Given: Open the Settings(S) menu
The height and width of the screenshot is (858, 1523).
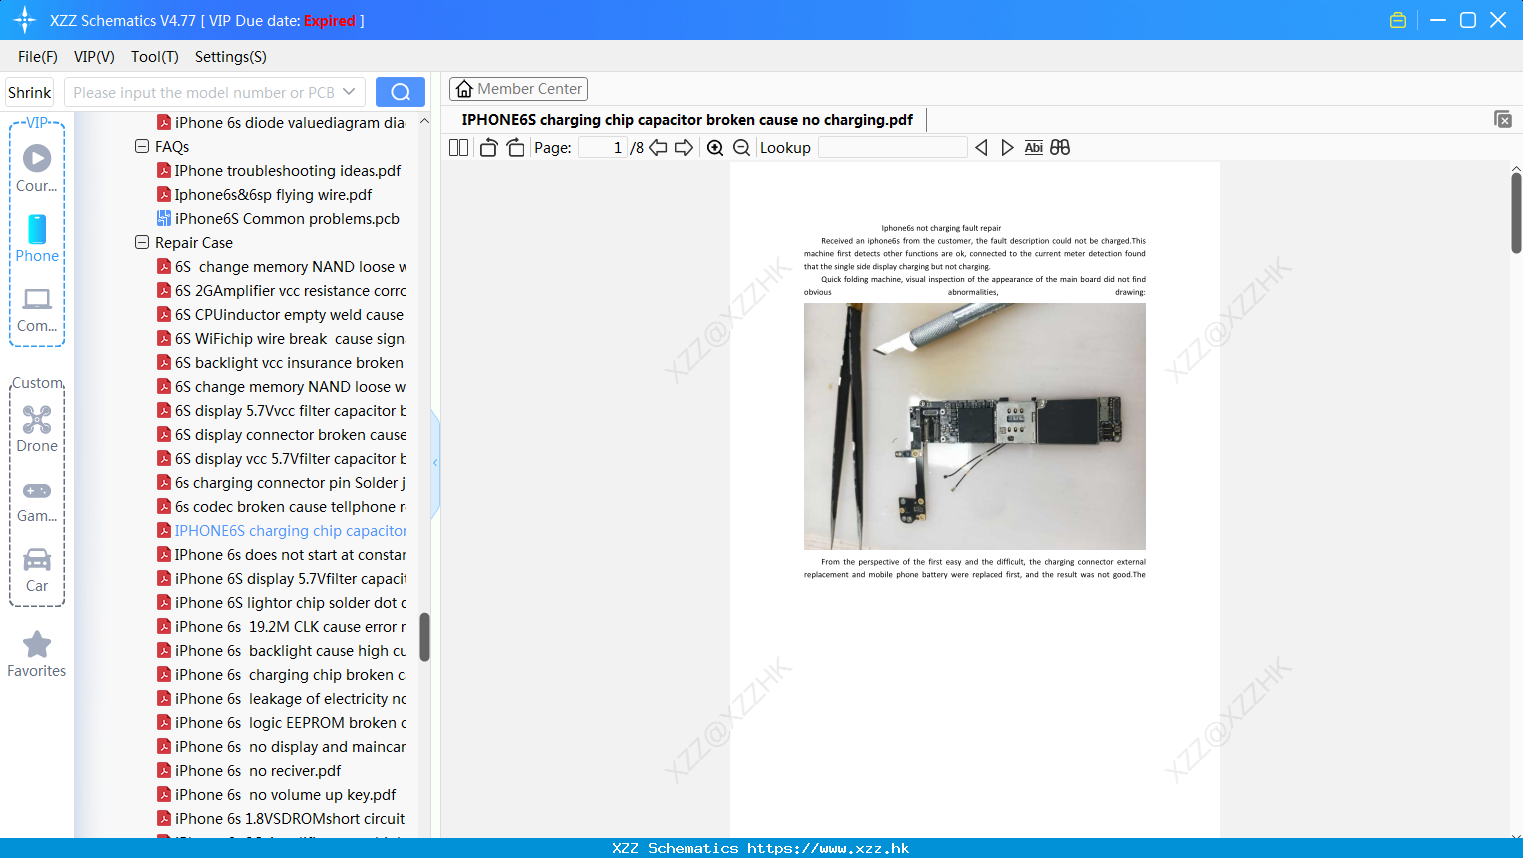Looking at the screenshot, I should pyautogui.click(x=231, y=57).
